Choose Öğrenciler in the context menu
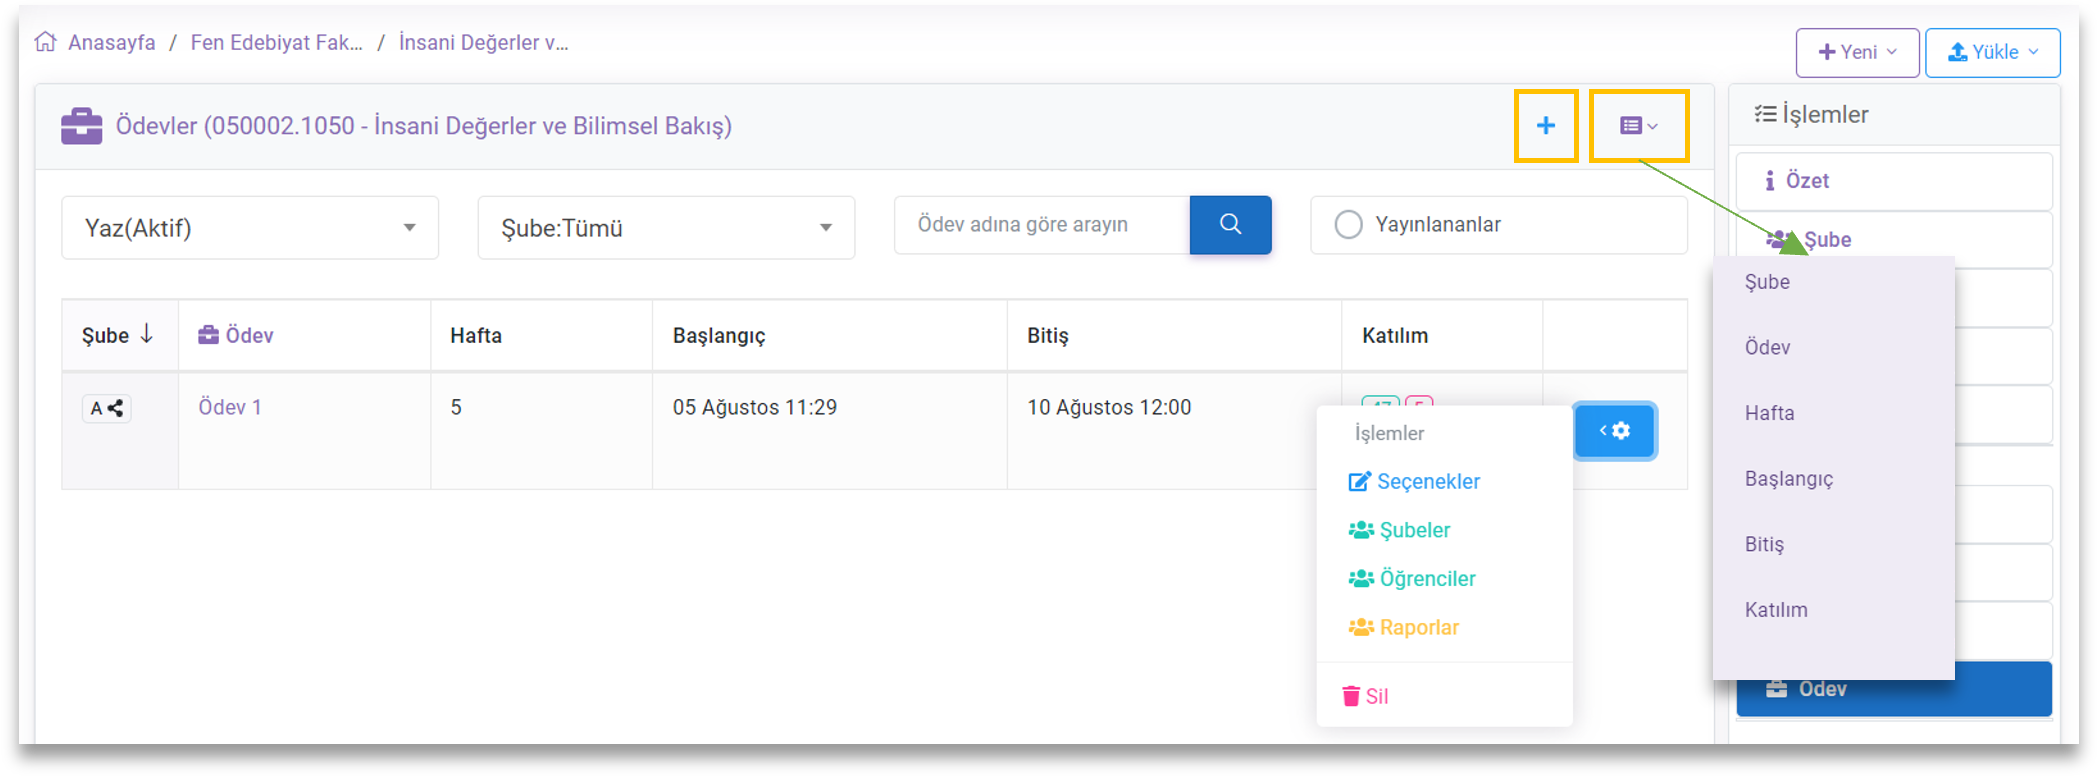 coord(1412,579)
